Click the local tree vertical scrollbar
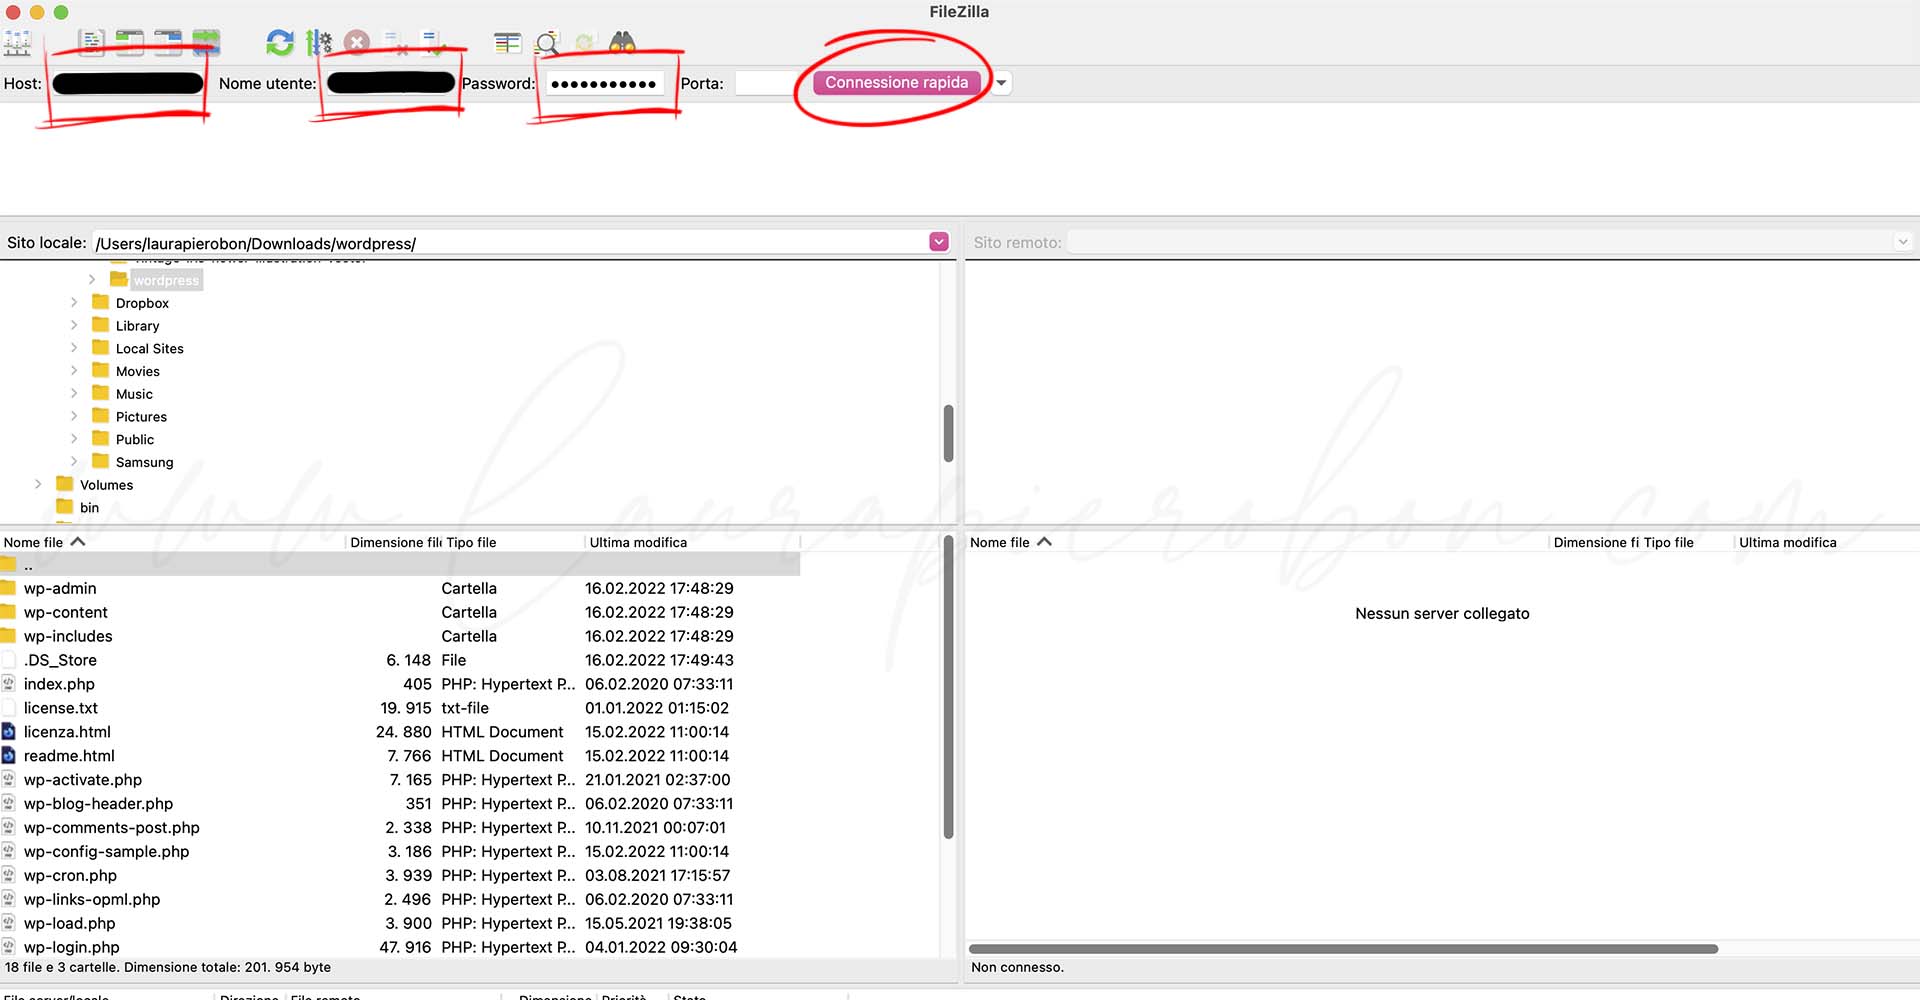The image size is (1920, 1000). pyautogui.click(x=948, y=433)
